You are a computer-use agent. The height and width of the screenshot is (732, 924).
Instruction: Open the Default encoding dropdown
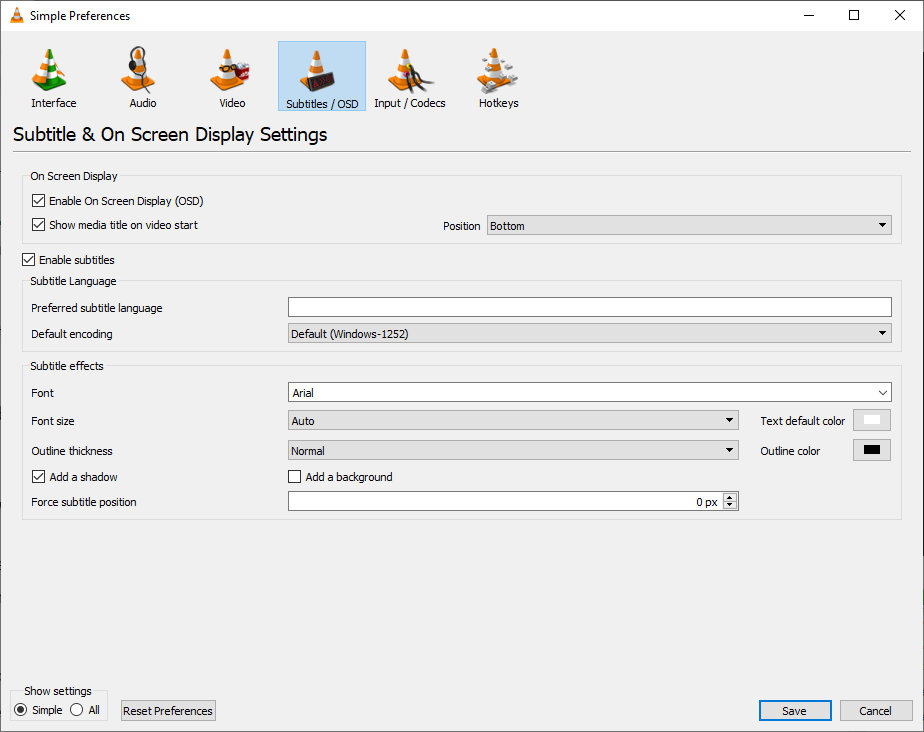click(589, 333)
